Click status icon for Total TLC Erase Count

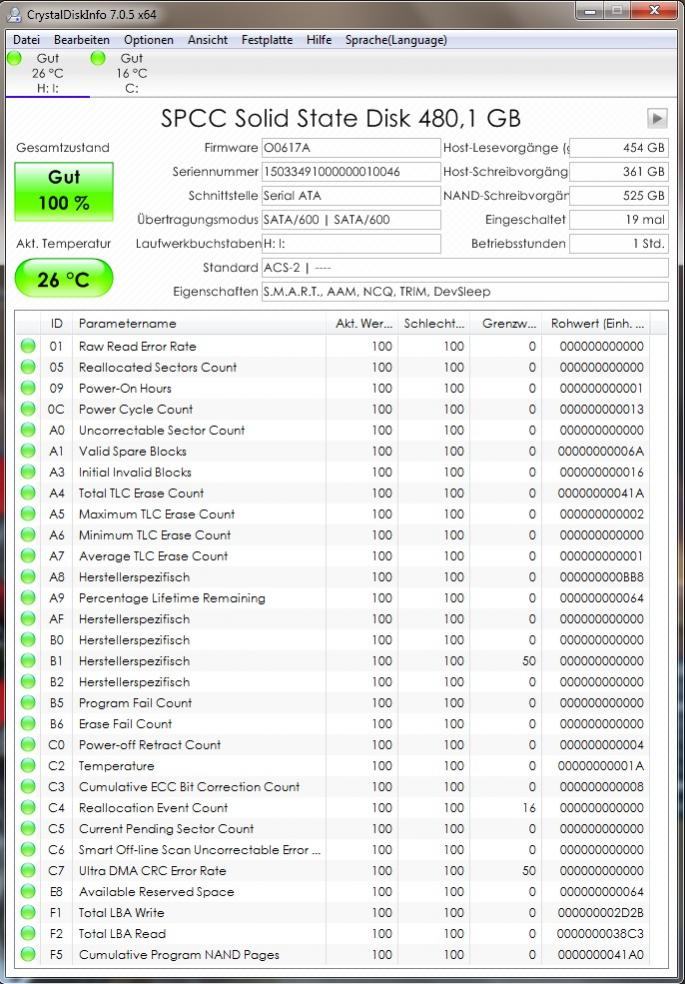pyautogui.click(x=28, y=493)
